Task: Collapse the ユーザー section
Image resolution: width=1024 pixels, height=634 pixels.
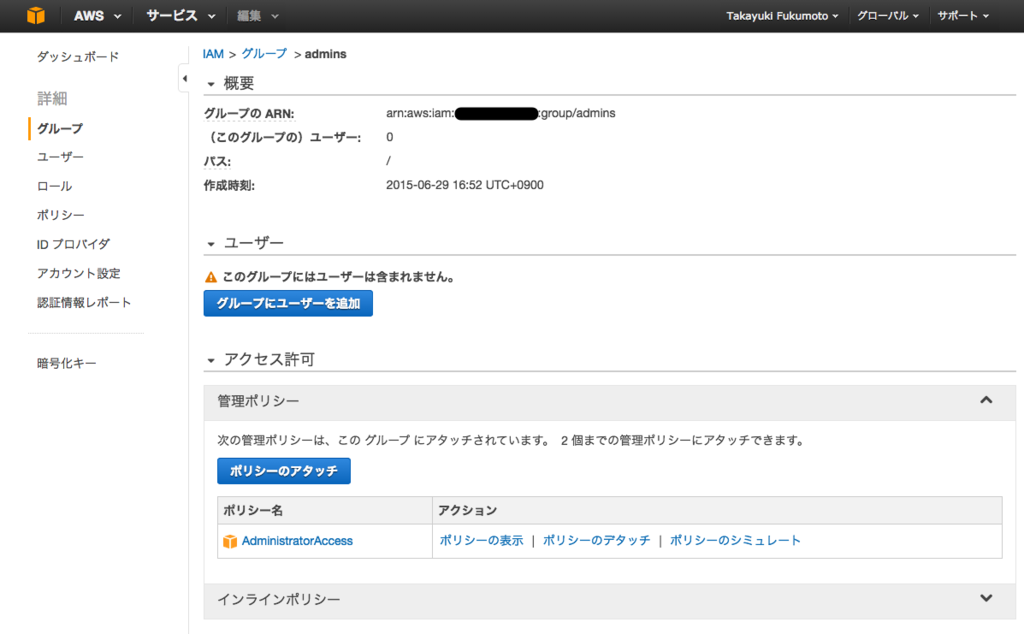Action: [x=210, y=244]
